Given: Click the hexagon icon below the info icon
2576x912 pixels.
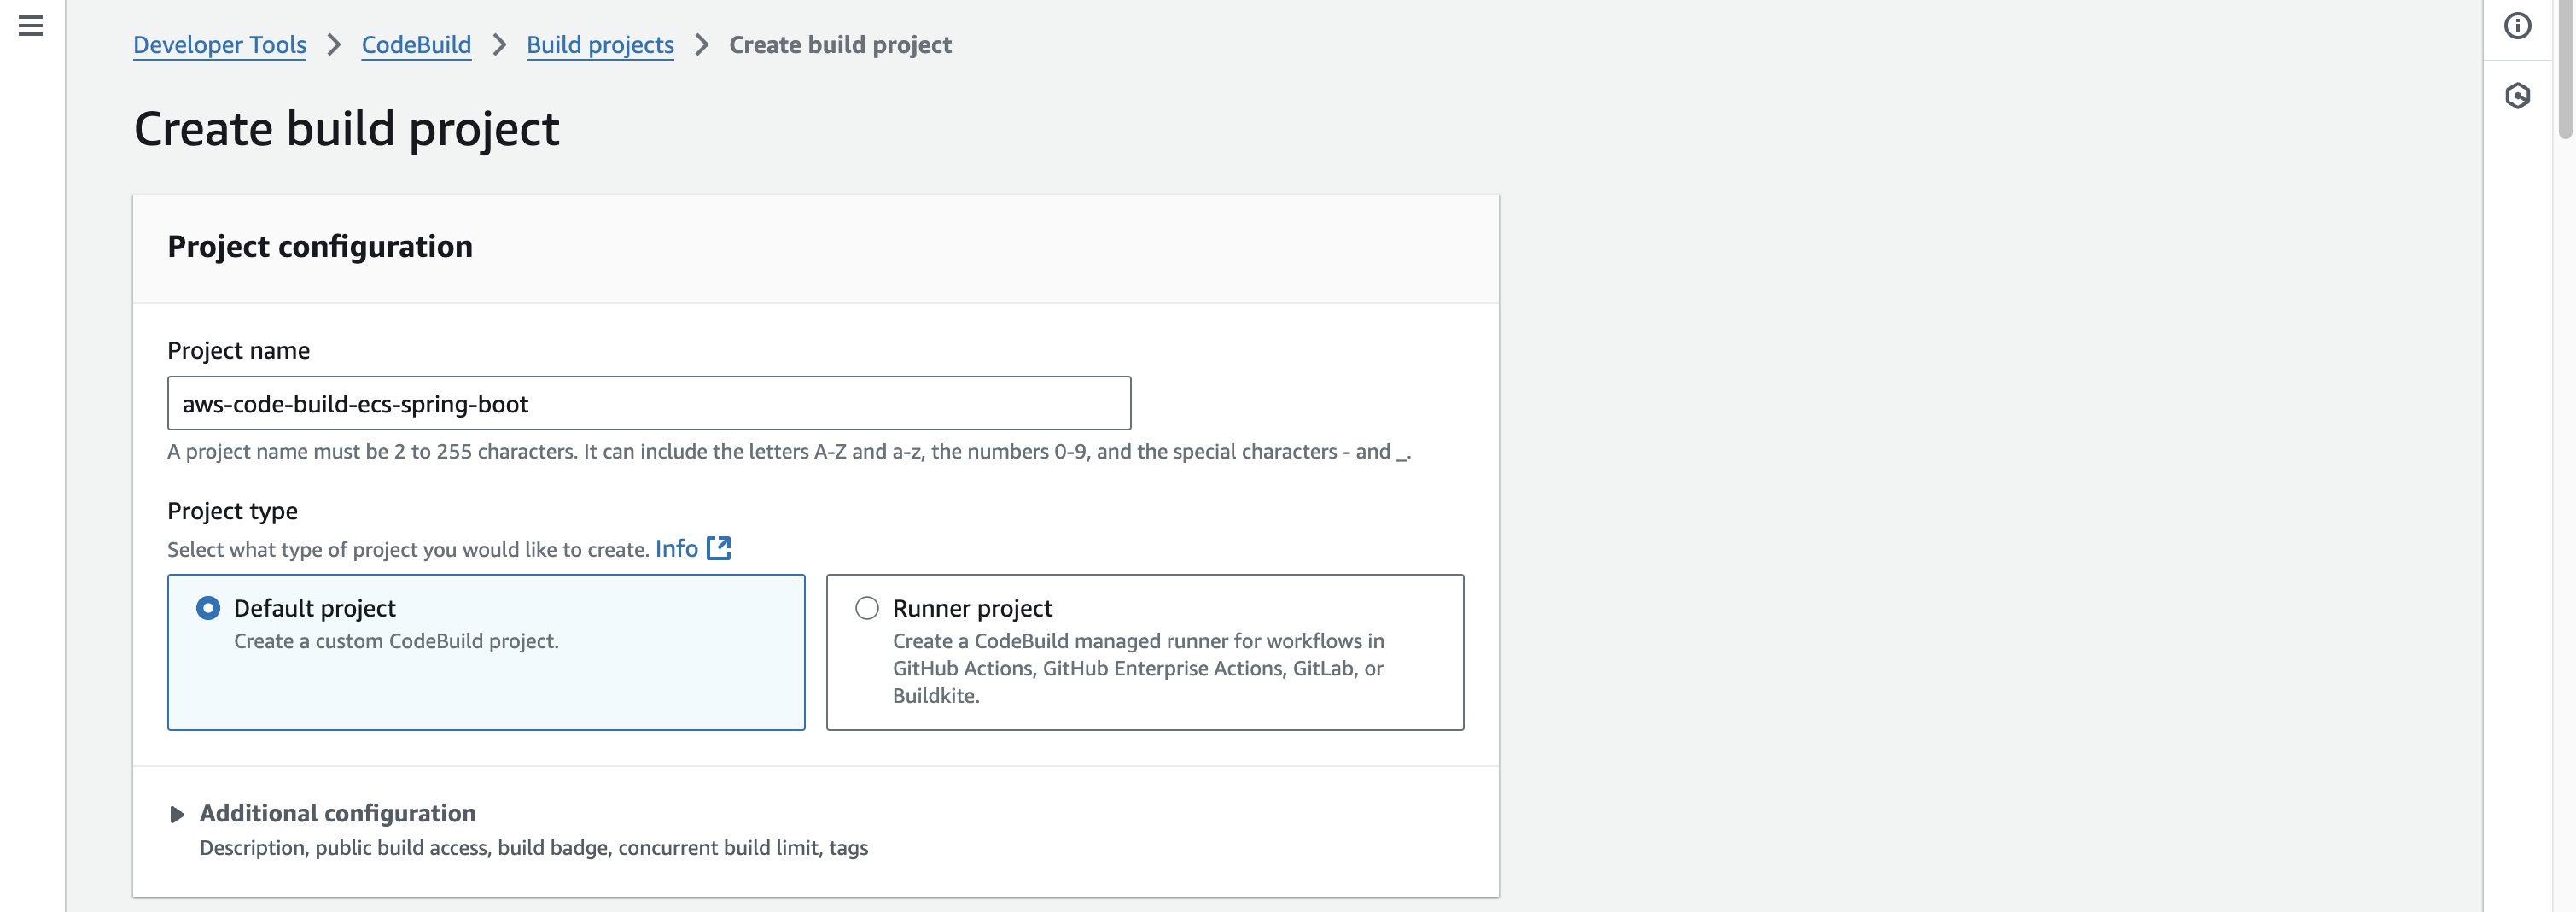Looking at the screenshot, I should [2517, 96].
